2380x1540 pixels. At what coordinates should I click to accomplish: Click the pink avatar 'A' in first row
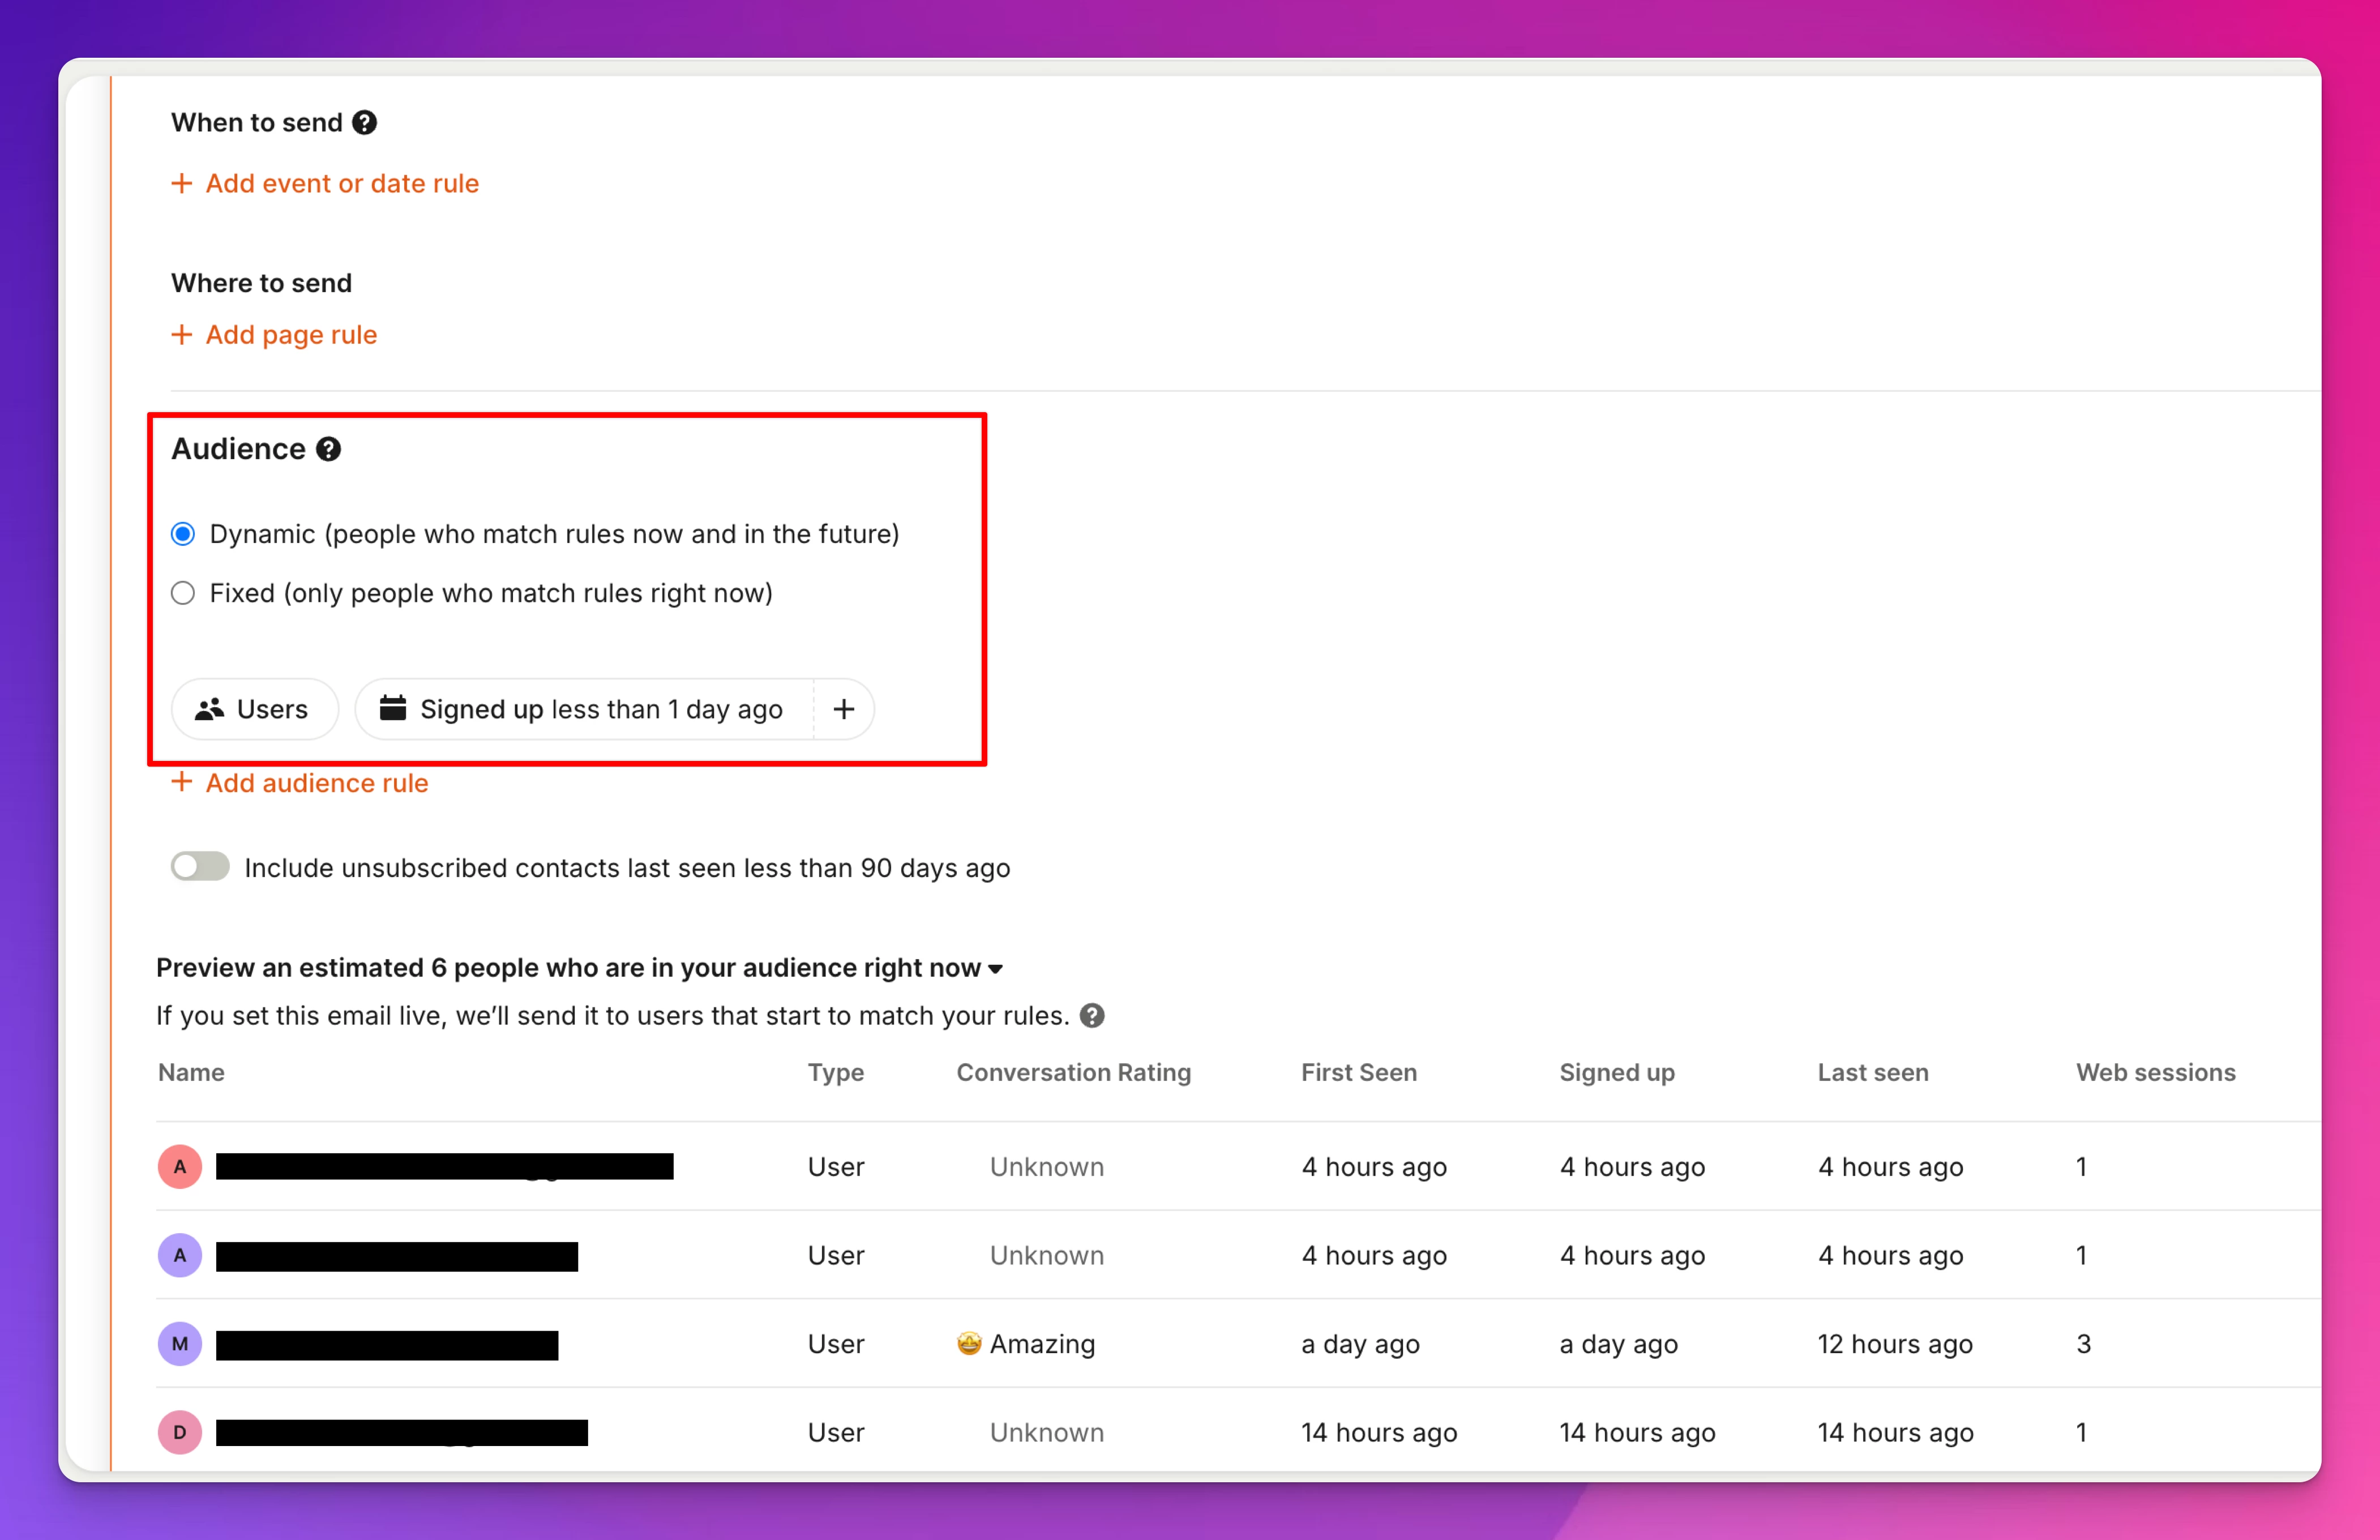point(180,1167)
